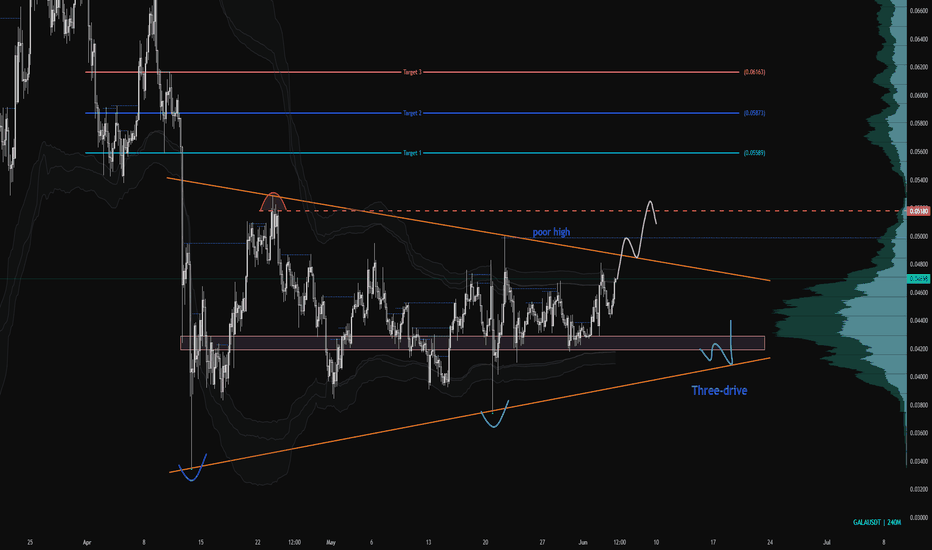Click 0.04400 on the price axis
The height and width of the screenshot is (550, 932).
[918, 320]
